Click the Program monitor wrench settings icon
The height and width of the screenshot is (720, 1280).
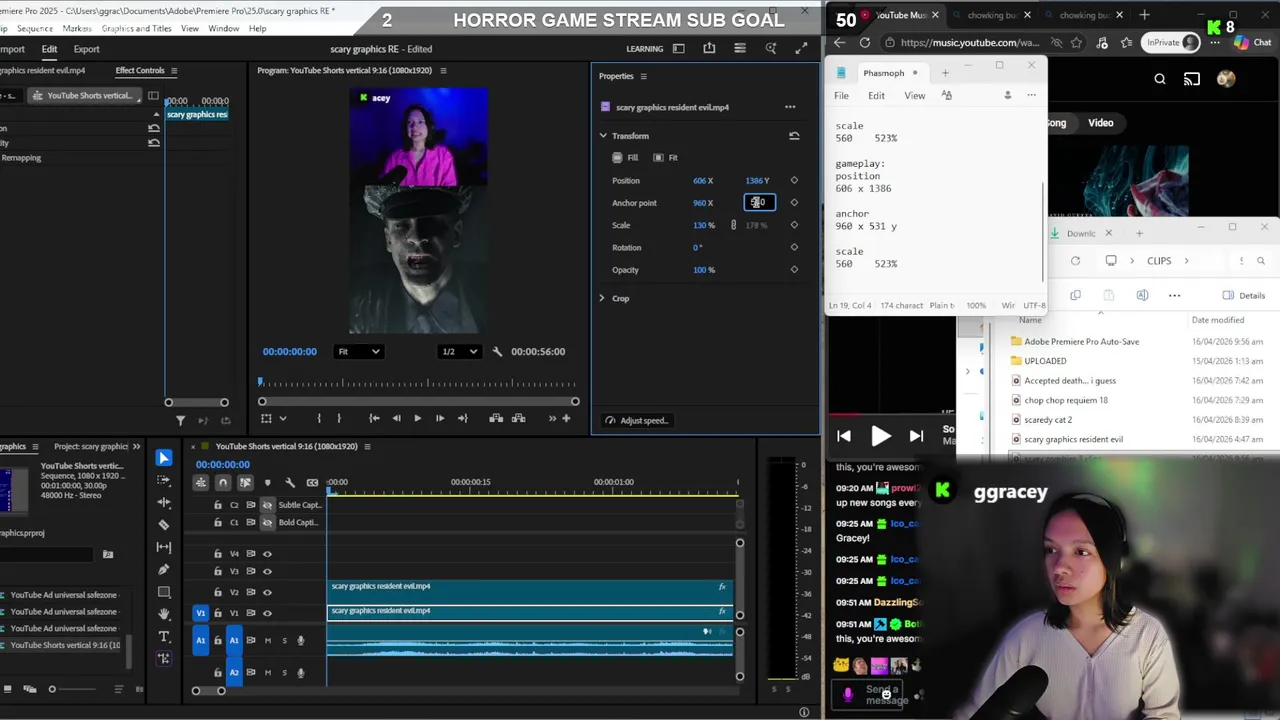click(497, 351)
